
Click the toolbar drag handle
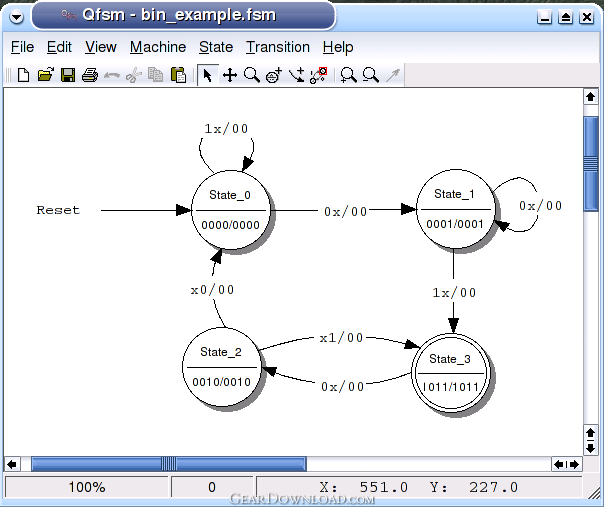click(8, 75)
